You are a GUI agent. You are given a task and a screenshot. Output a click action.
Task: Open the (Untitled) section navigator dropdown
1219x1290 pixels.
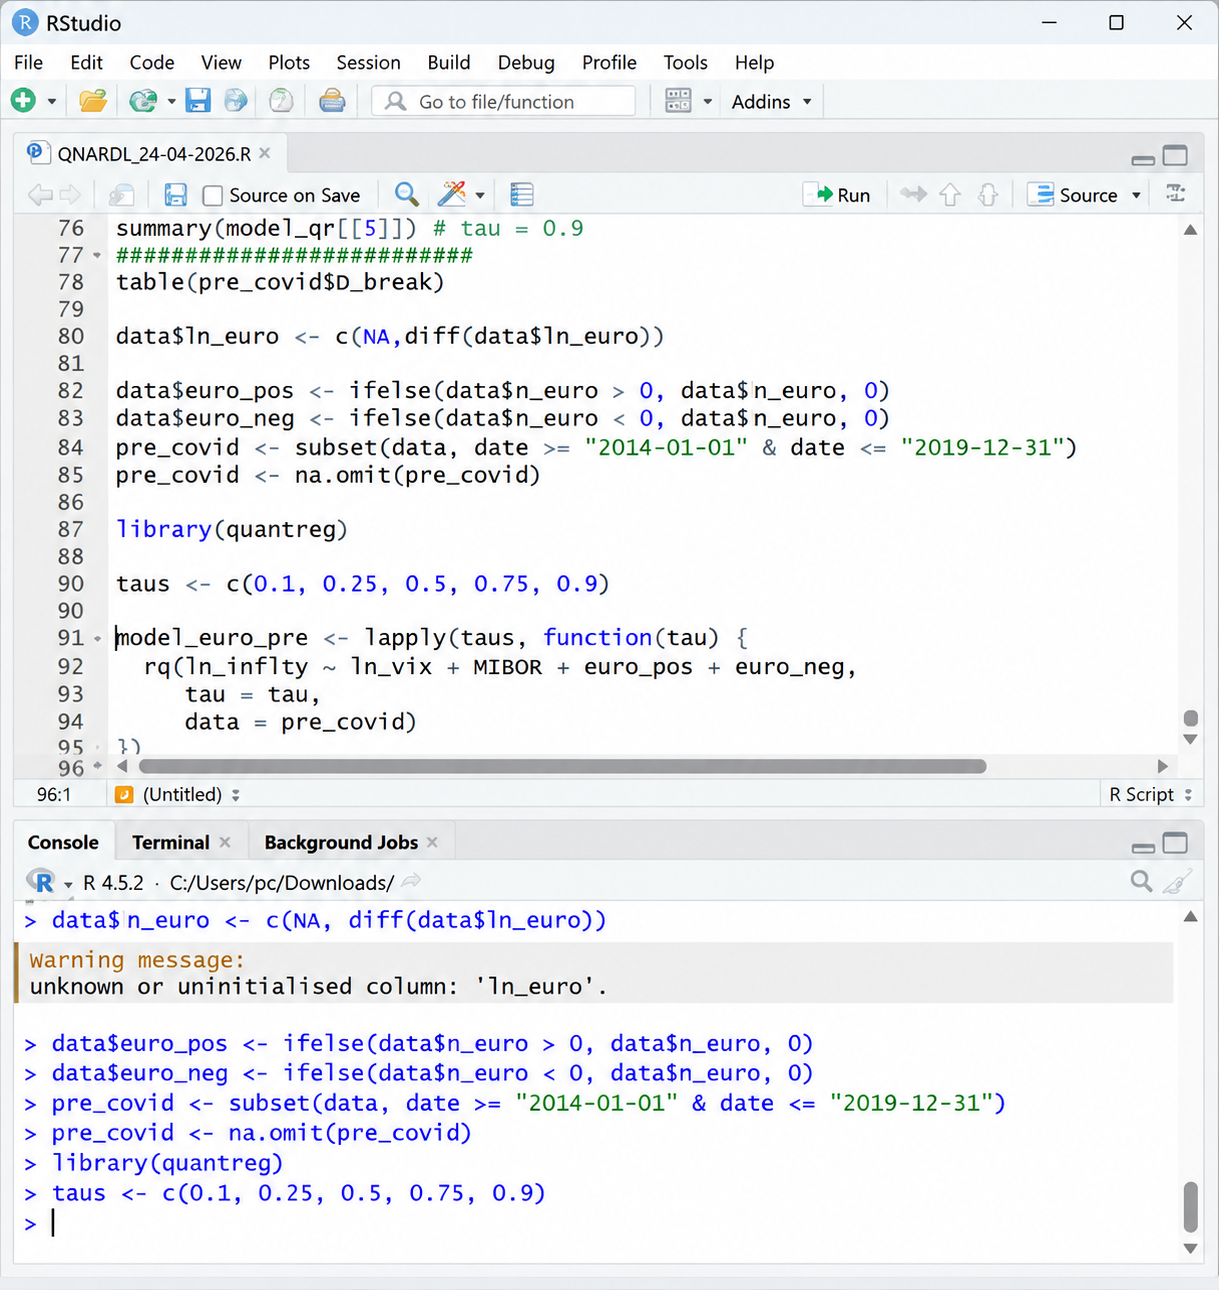[x=178, y=794]
